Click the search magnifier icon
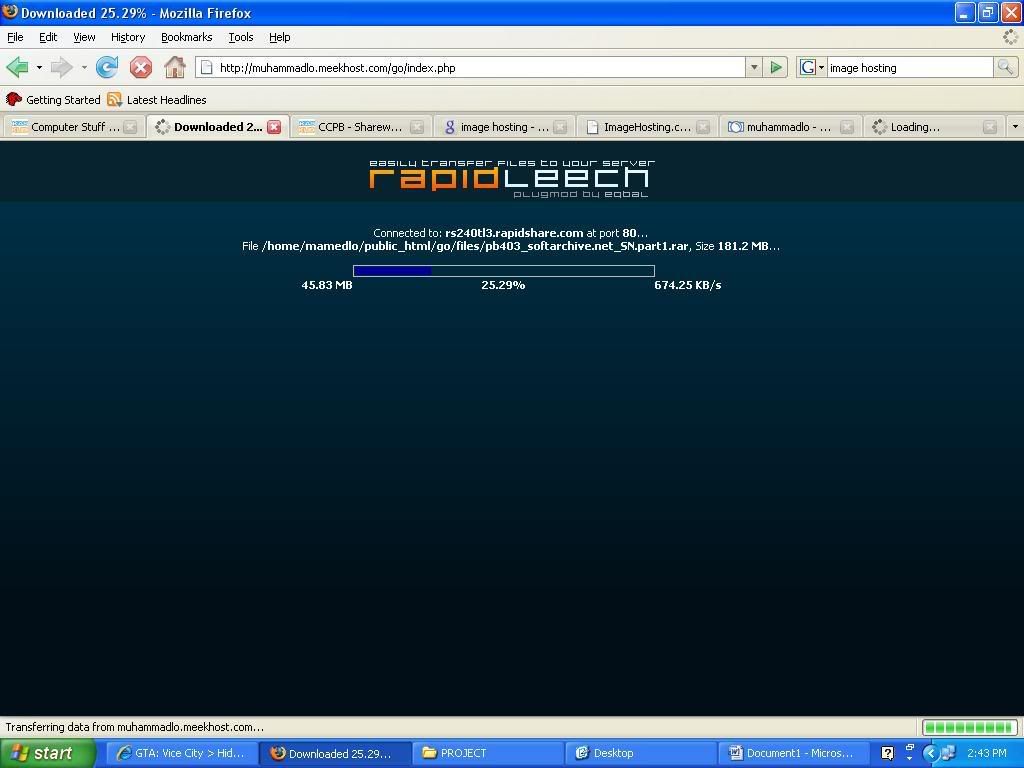Screen dimensions: 1024x768 tap(1005, 67)
